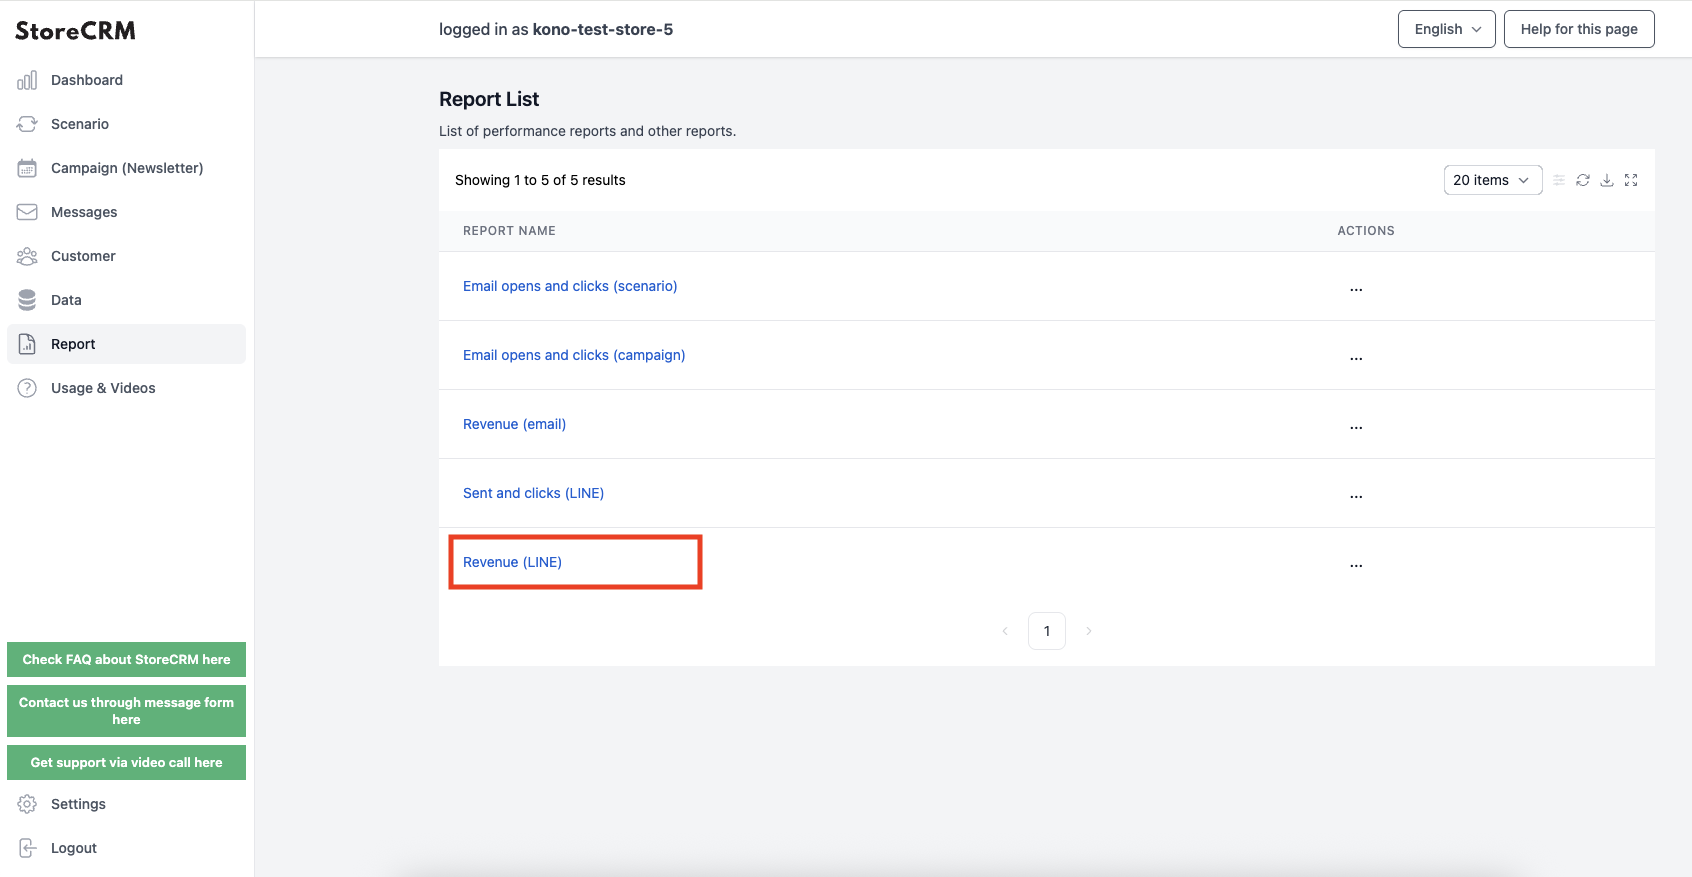Open Sent and clicks (LINE) report
Image resolution: width=1692 pixels, height=877 pixels.
pyautogui.click(x=533, y=493)
